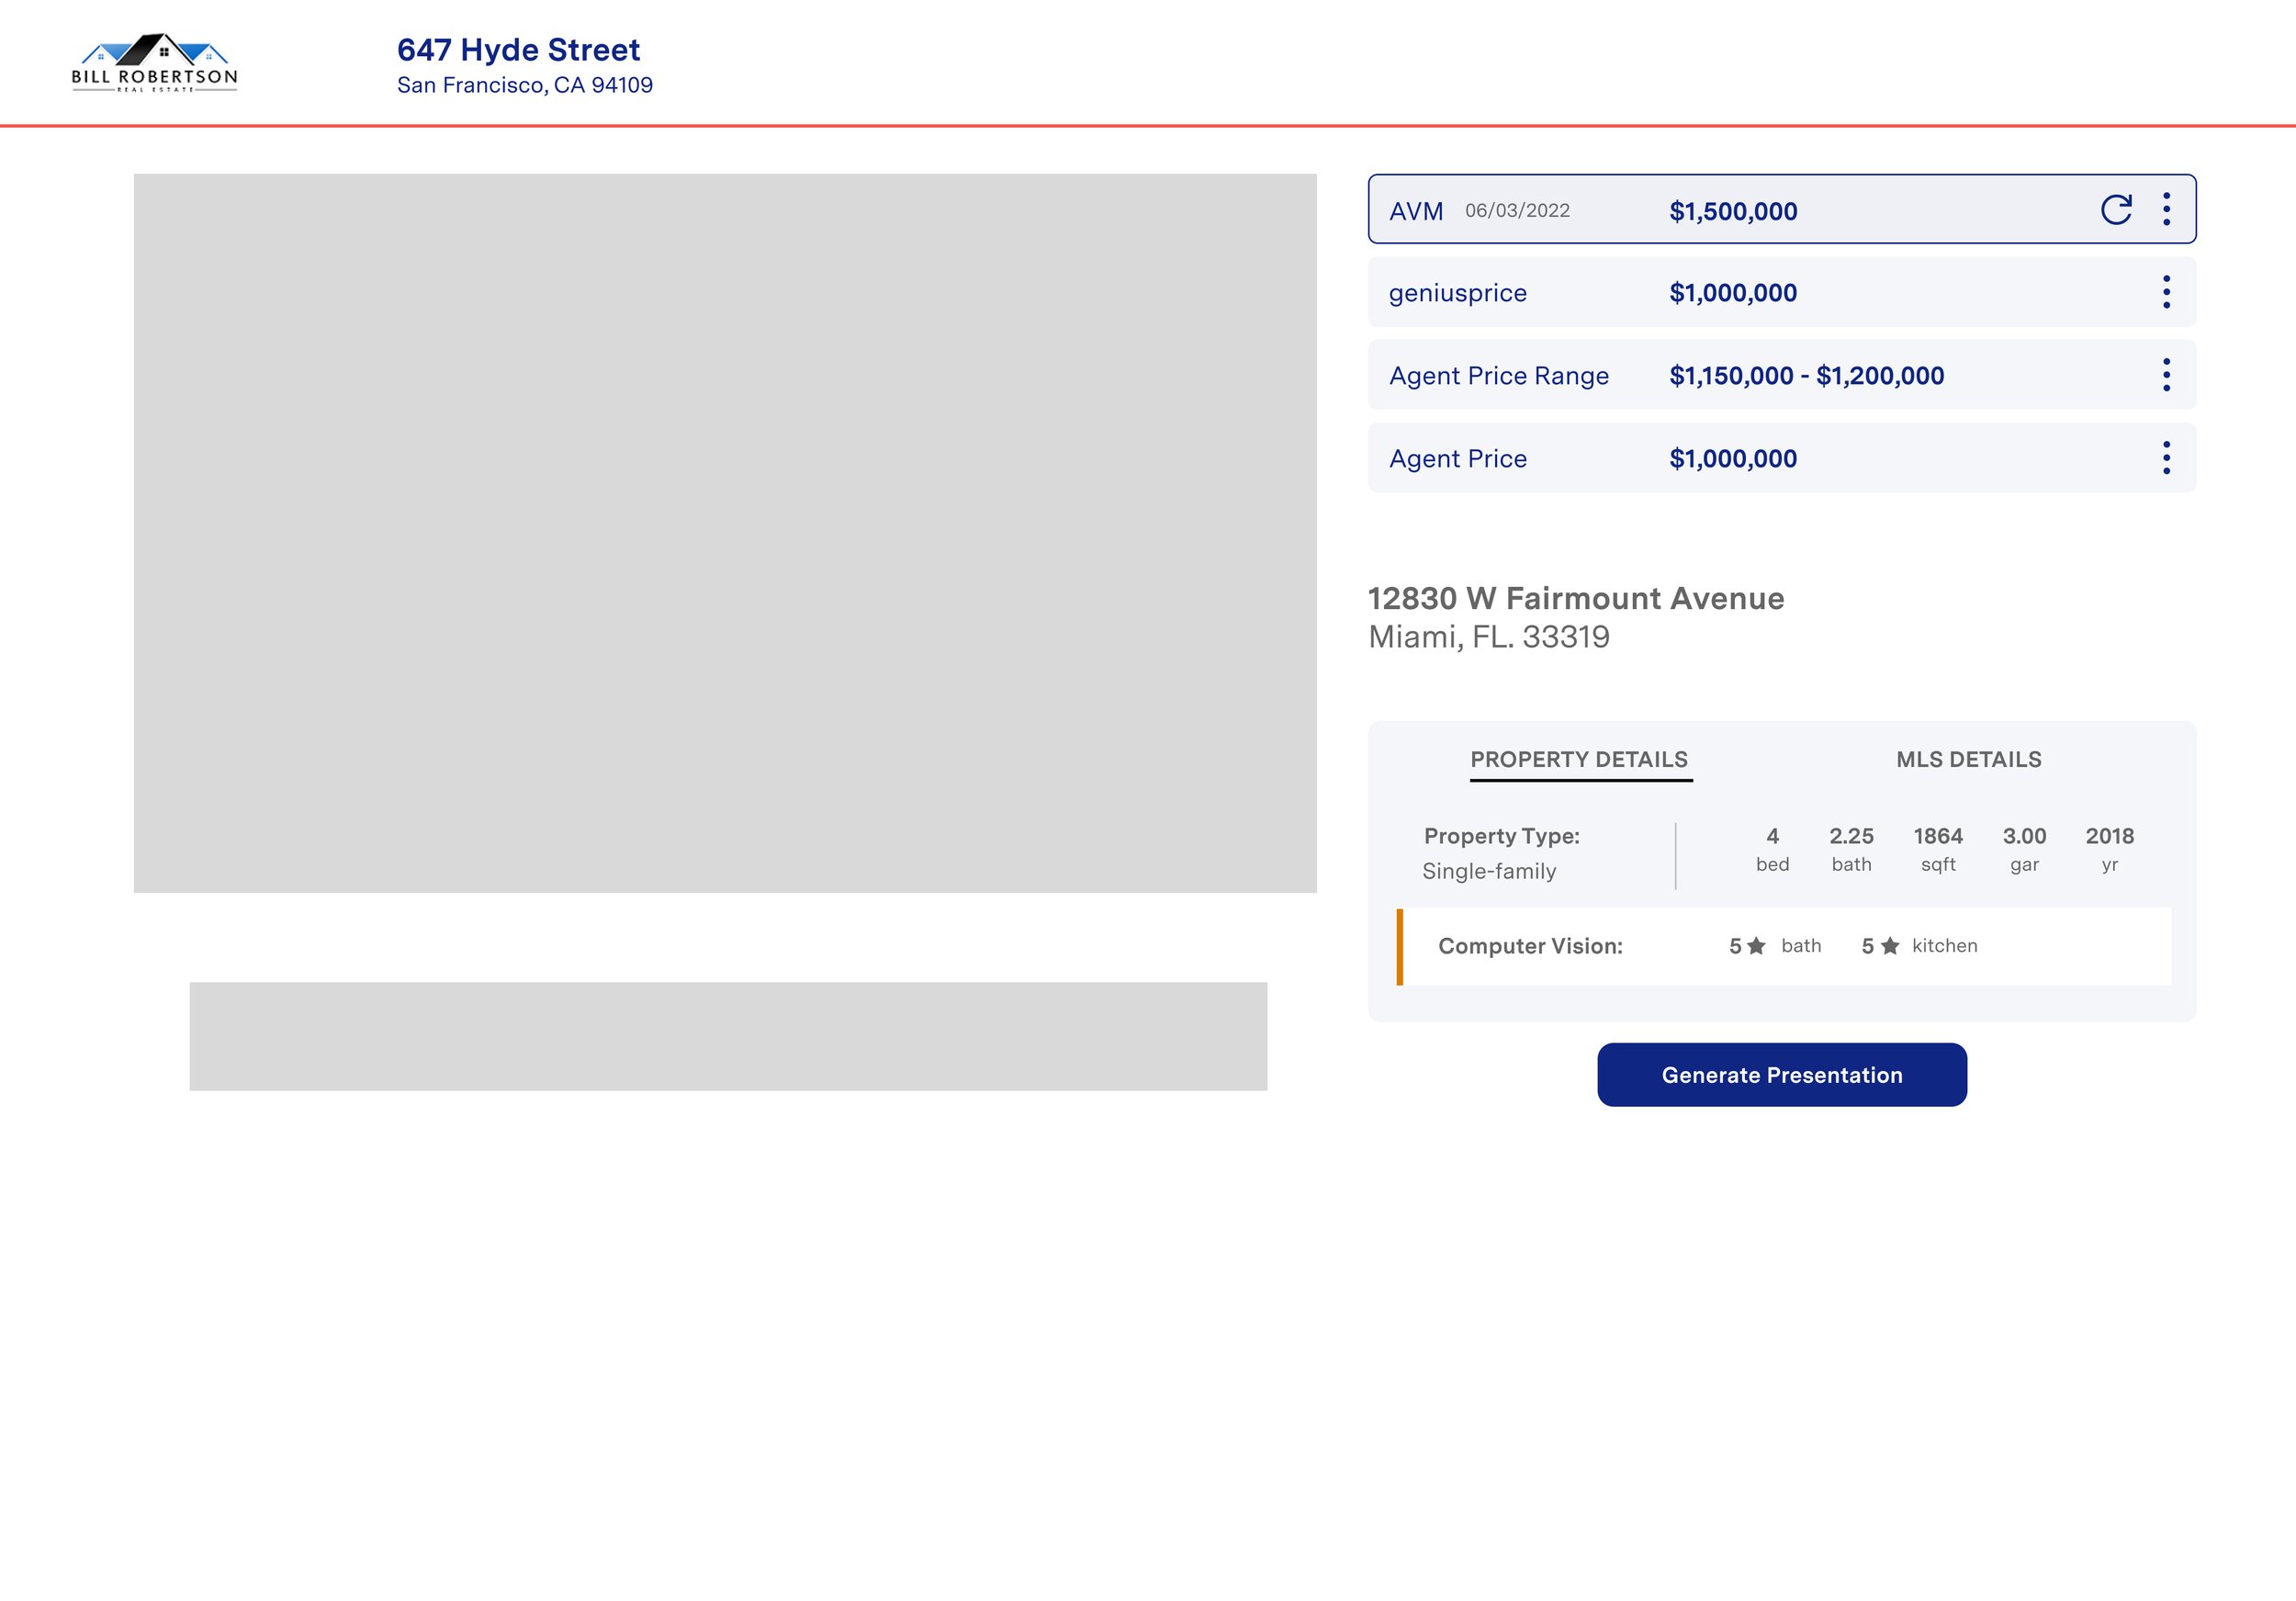Click the AVM refresh icon

coord(2115,209)
